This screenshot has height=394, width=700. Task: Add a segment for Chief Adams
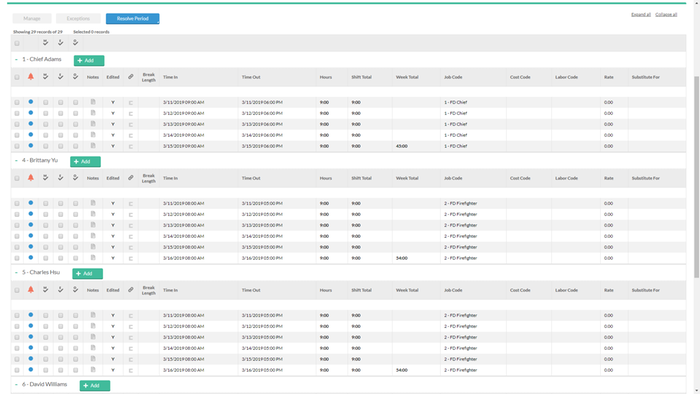89,60
